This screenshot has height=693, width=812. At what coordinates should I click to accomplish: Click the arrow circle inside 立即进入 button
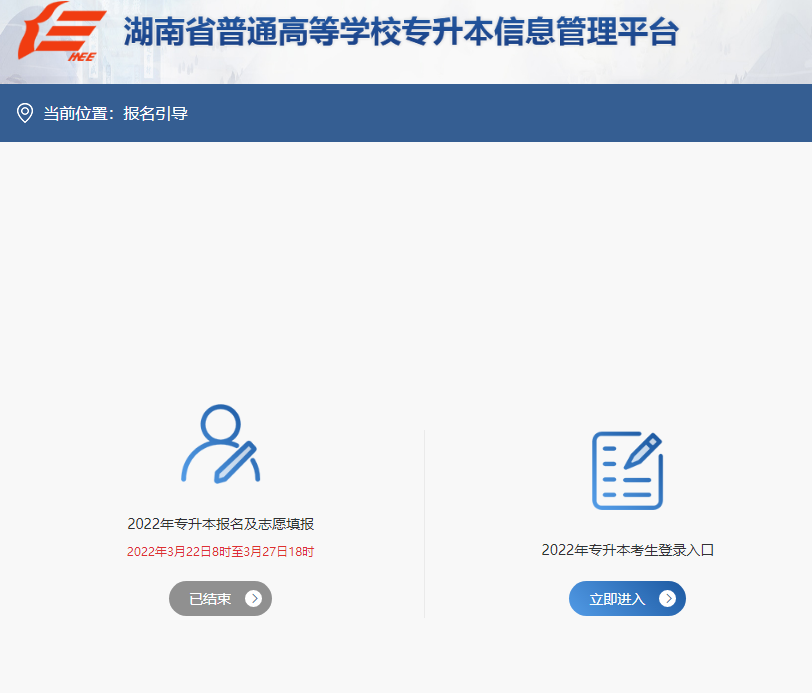[667, 599]
